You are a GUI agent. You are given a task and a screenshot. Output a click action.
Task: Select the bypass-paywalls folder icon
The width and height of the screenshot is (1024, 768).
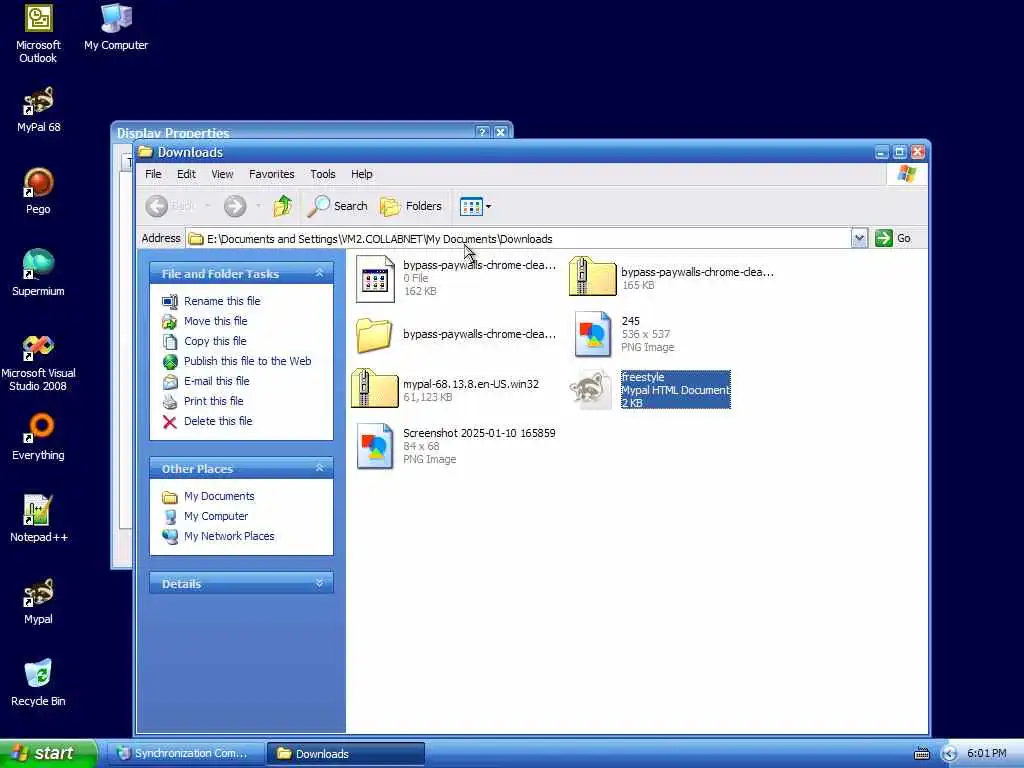(374, 334)
